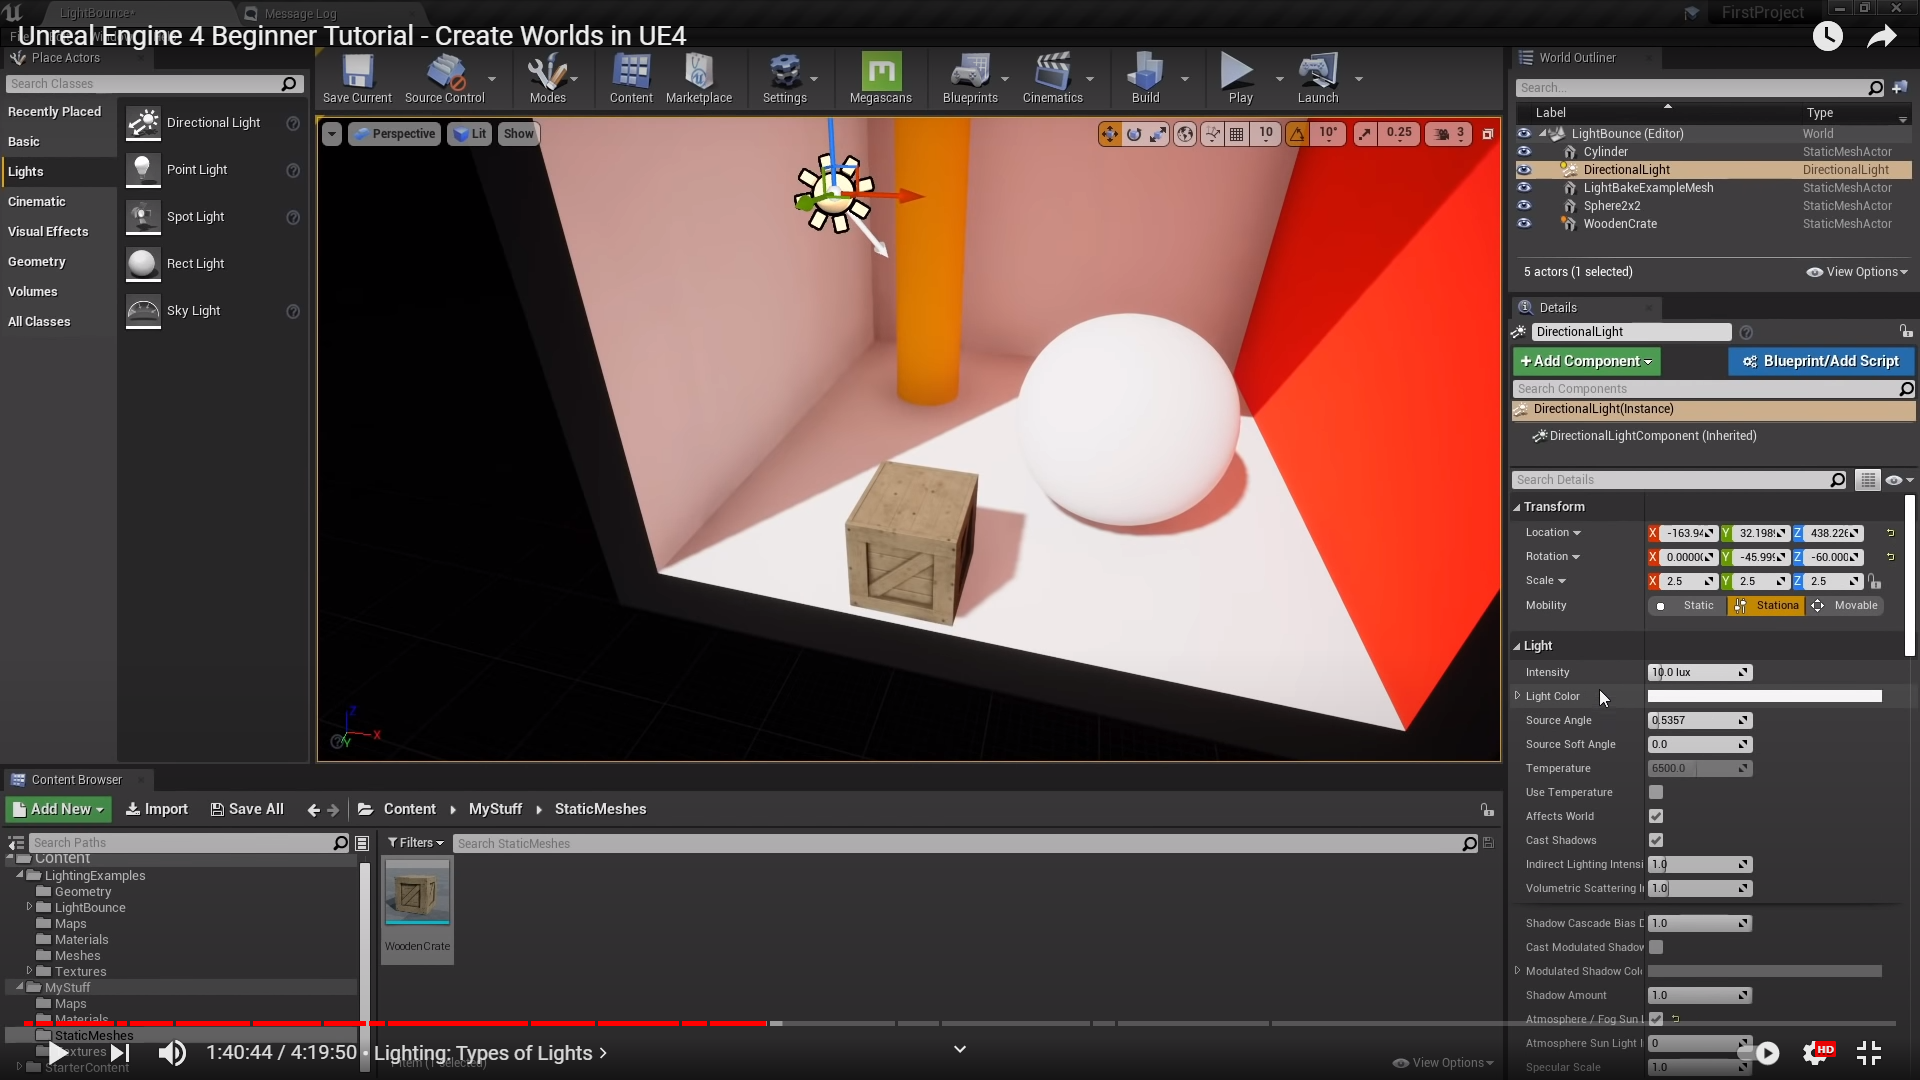Expand the Light Color property

point(1518,696)
